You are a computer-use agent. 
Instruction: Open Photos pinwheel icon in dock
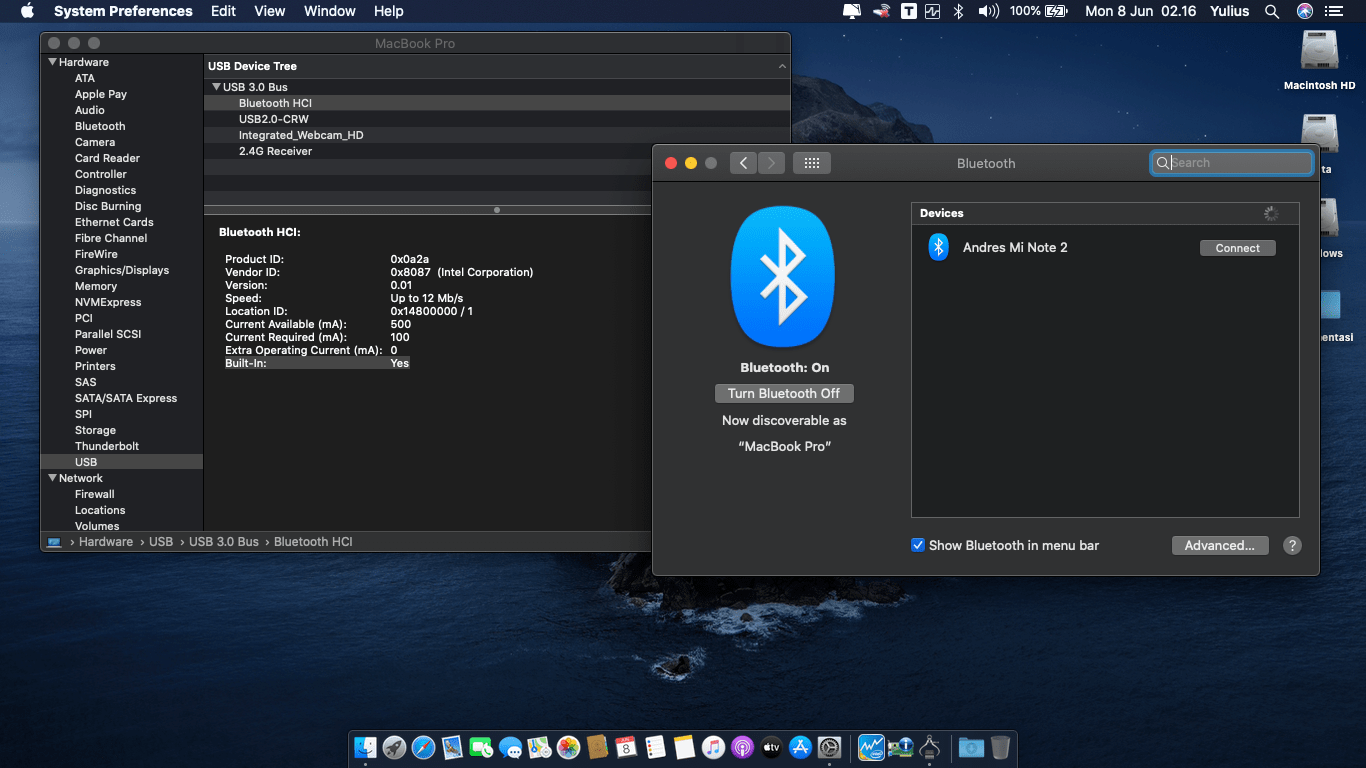point(569,747)
